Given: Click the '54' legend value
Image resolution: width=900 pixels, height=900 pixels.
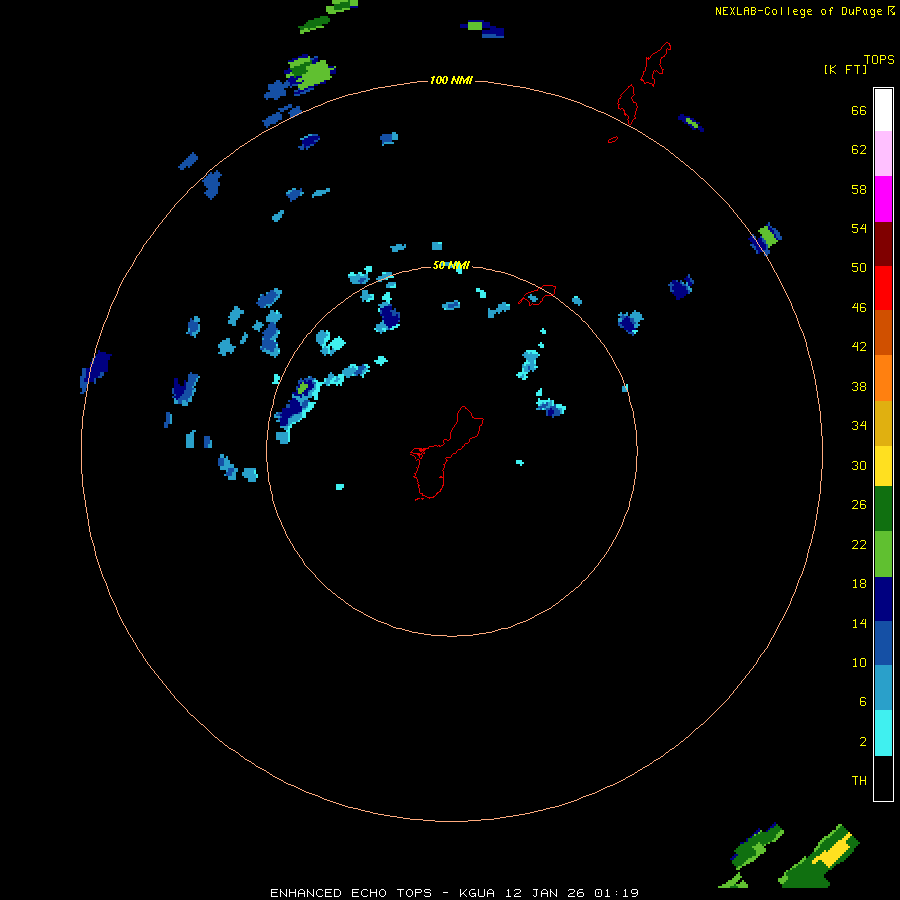Looking at the screenshot, I should [859, 228].
